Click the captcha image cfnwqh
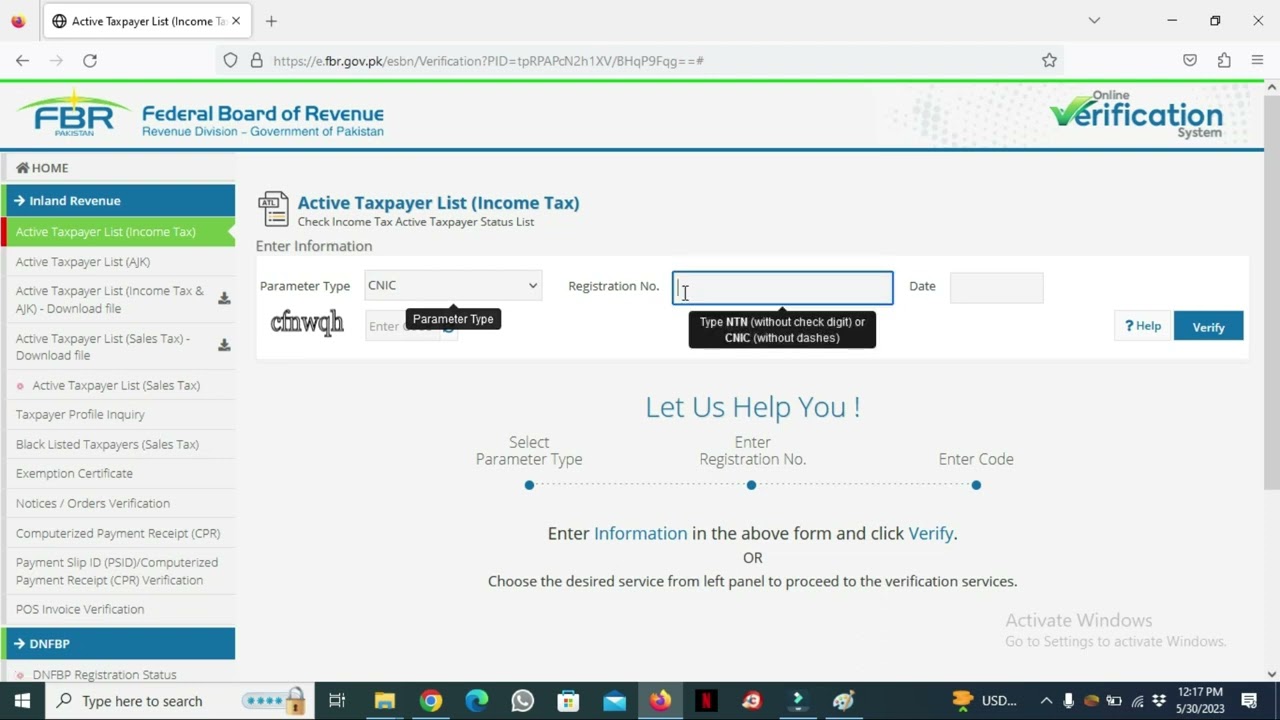The height and width of the screenshot is (720, 1280). [307, 322]
